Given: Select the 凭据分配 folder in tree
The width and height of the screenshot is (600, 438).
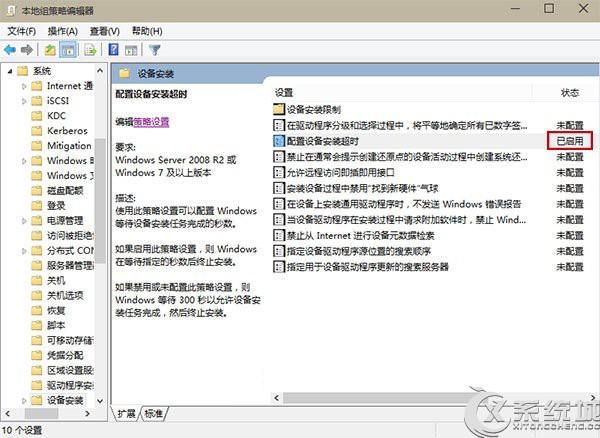Looking at the screenshot, I should [65, 355].
